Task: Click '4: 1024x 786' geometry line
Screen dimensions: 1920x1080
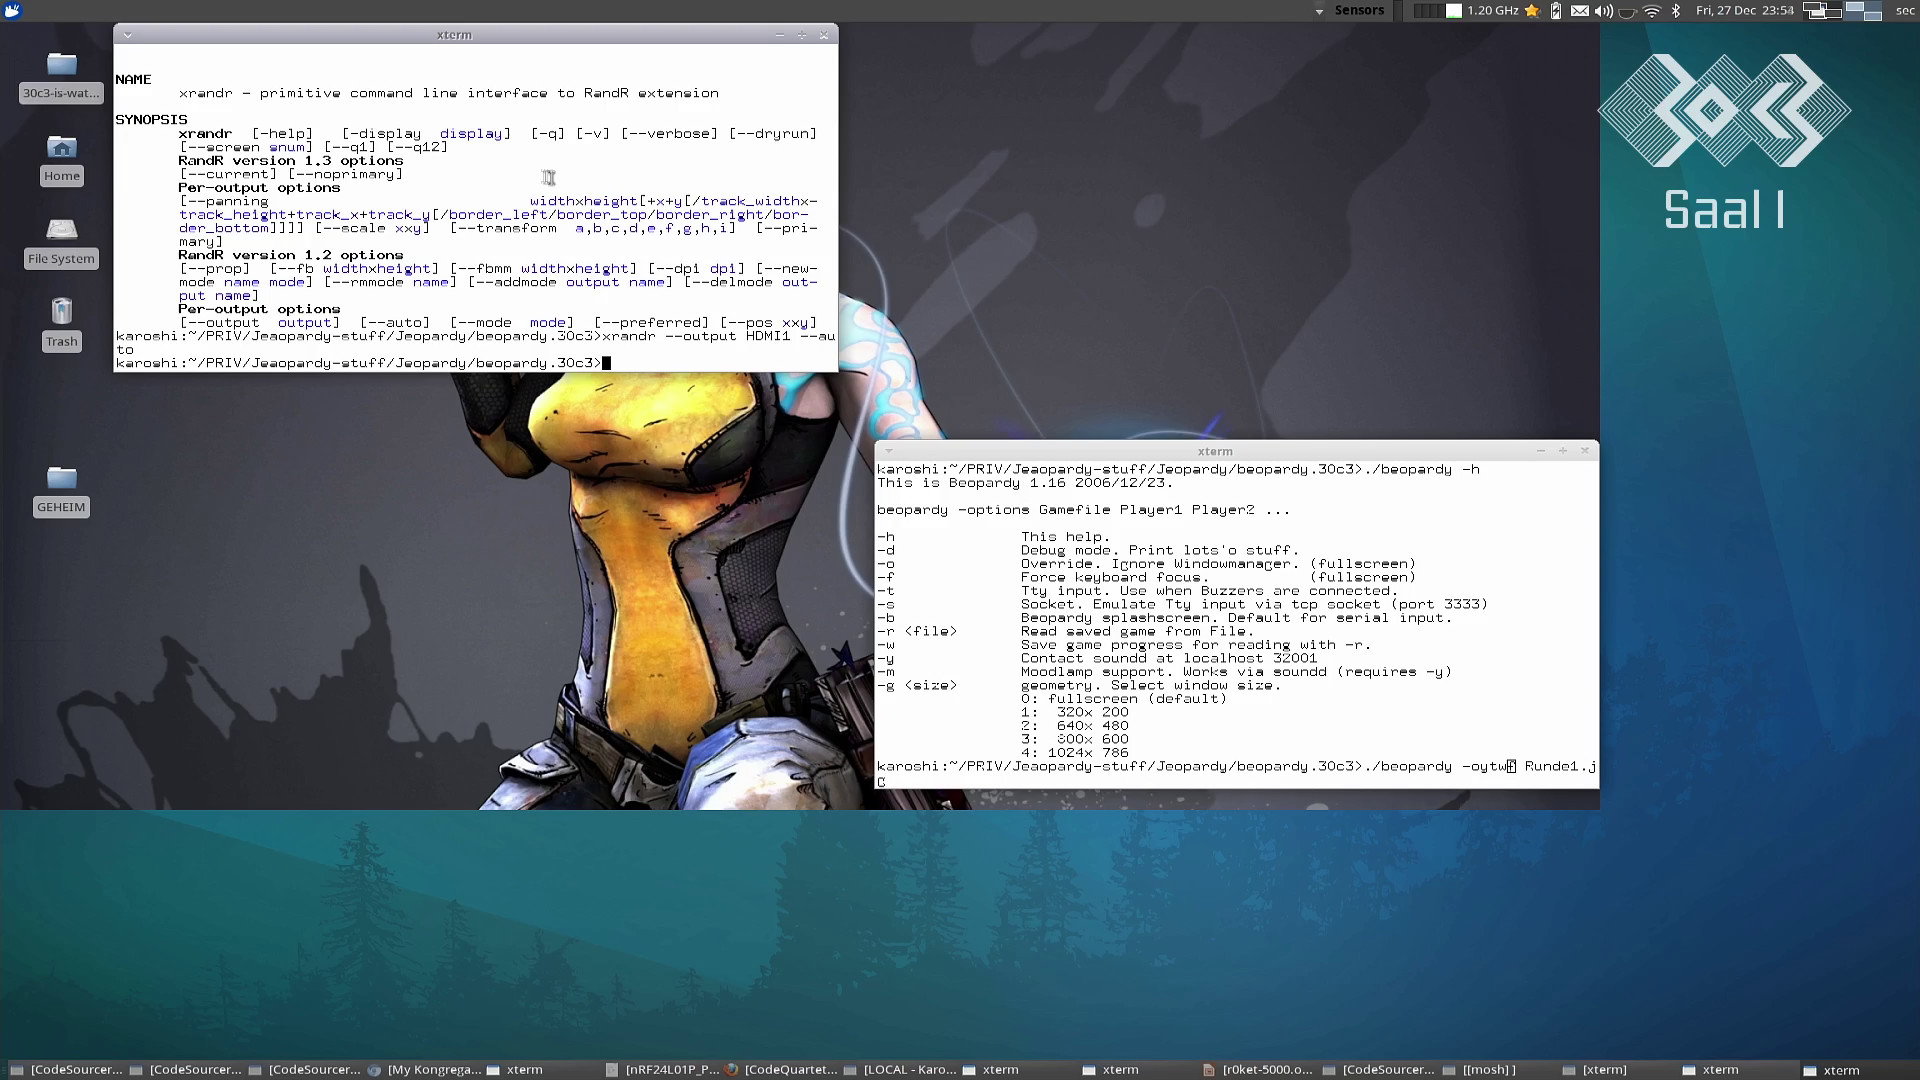Action: coord(1075,752)
